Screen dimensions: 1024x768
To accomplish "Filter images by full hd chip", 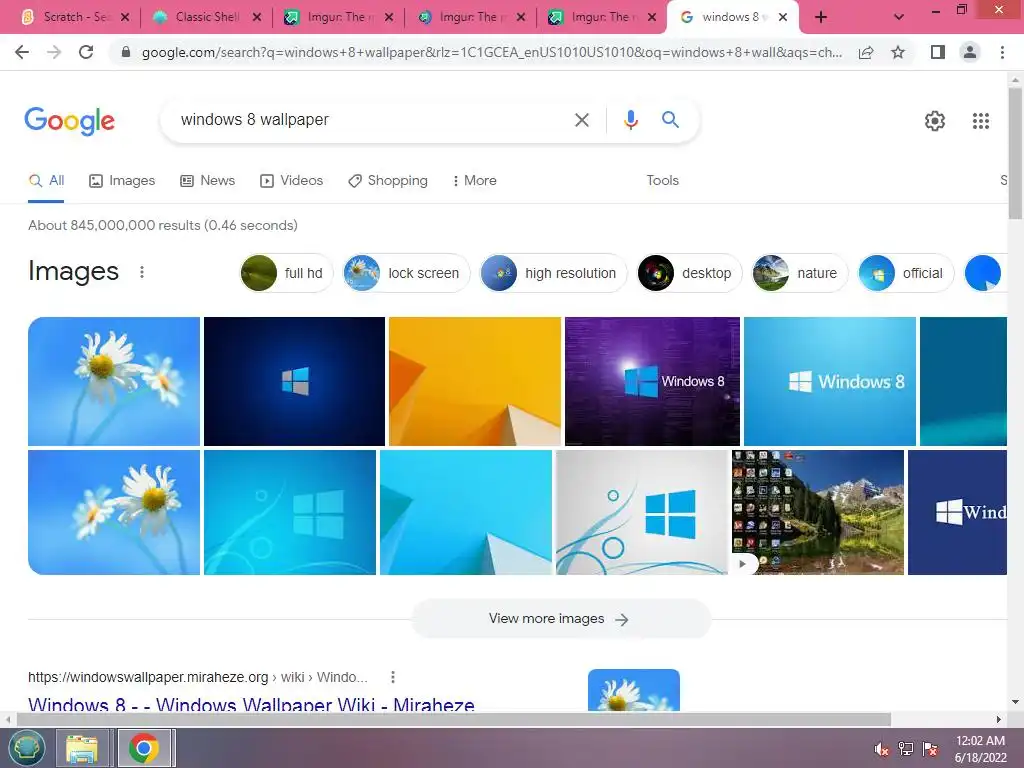I will click(287, 273).
